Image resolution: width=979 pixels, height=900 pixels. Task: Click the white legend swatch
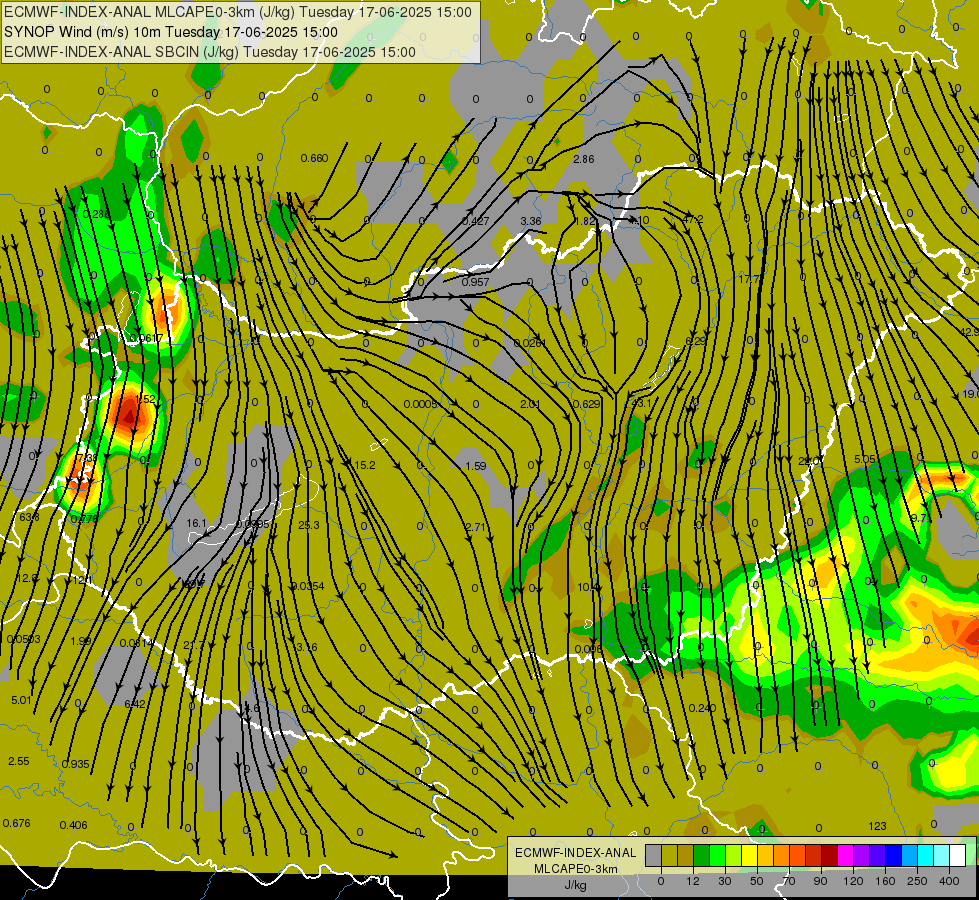pyautogui.click(x=958, y=855)
